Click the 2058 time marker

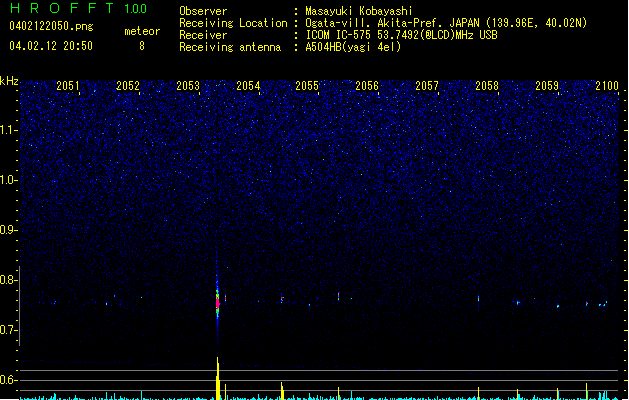tap(487, 86)
